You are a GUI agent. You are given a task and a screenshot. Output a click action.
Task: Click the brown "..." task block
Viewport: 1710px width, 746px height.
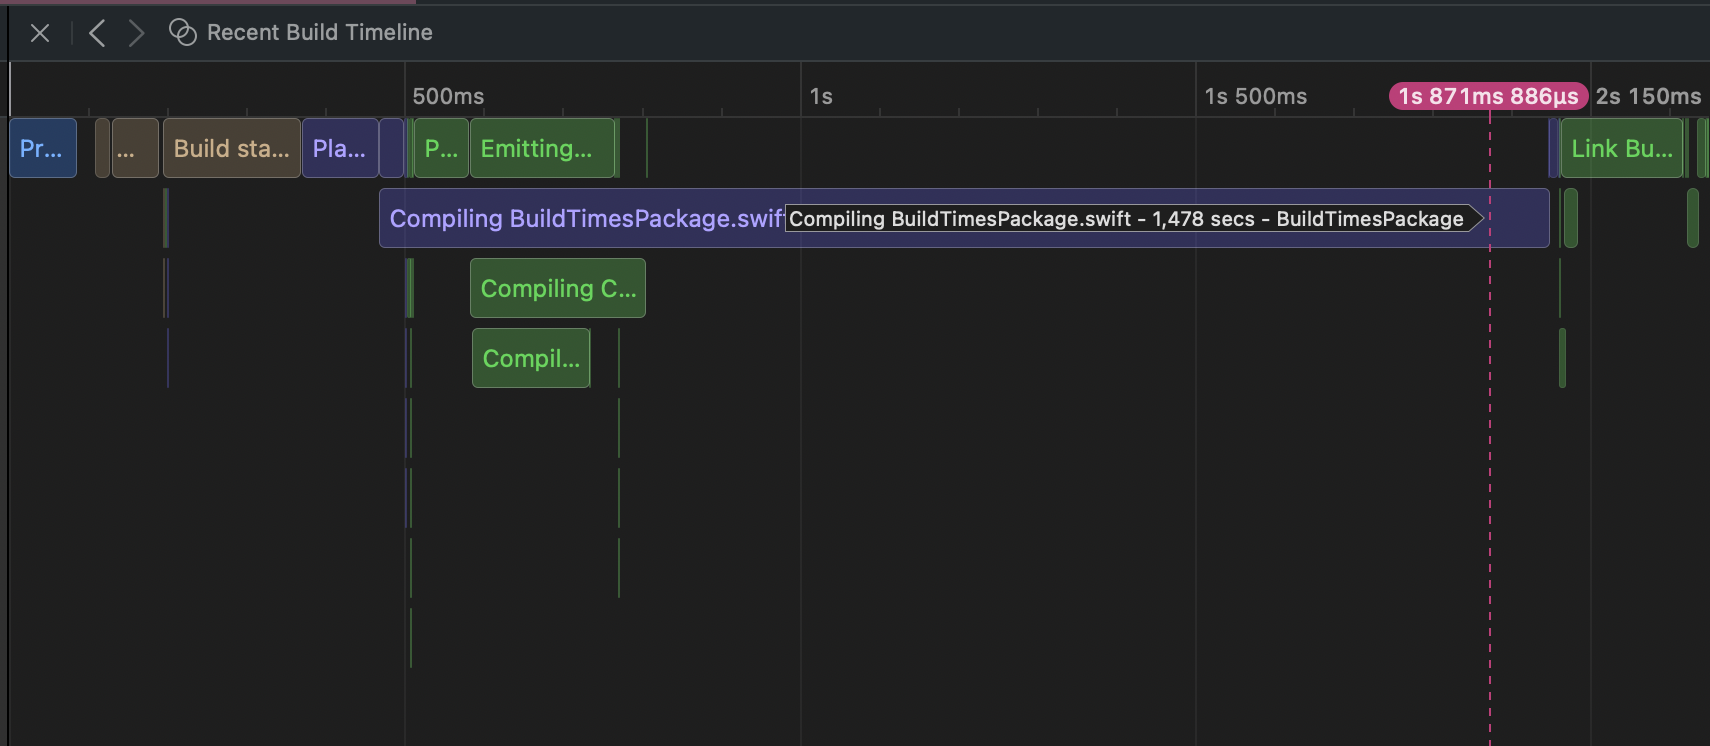coord(134,148)
